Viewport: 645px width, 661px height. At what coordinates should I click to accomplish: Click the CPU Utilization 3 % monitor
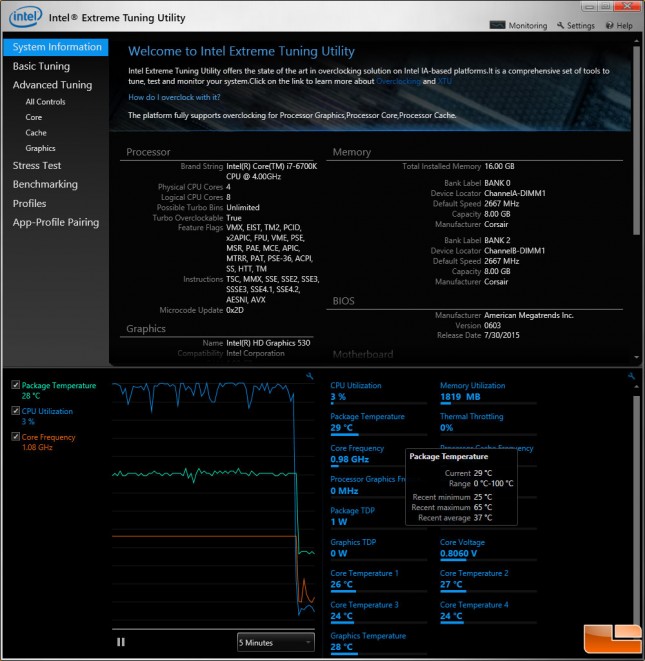tap(378, 392)
